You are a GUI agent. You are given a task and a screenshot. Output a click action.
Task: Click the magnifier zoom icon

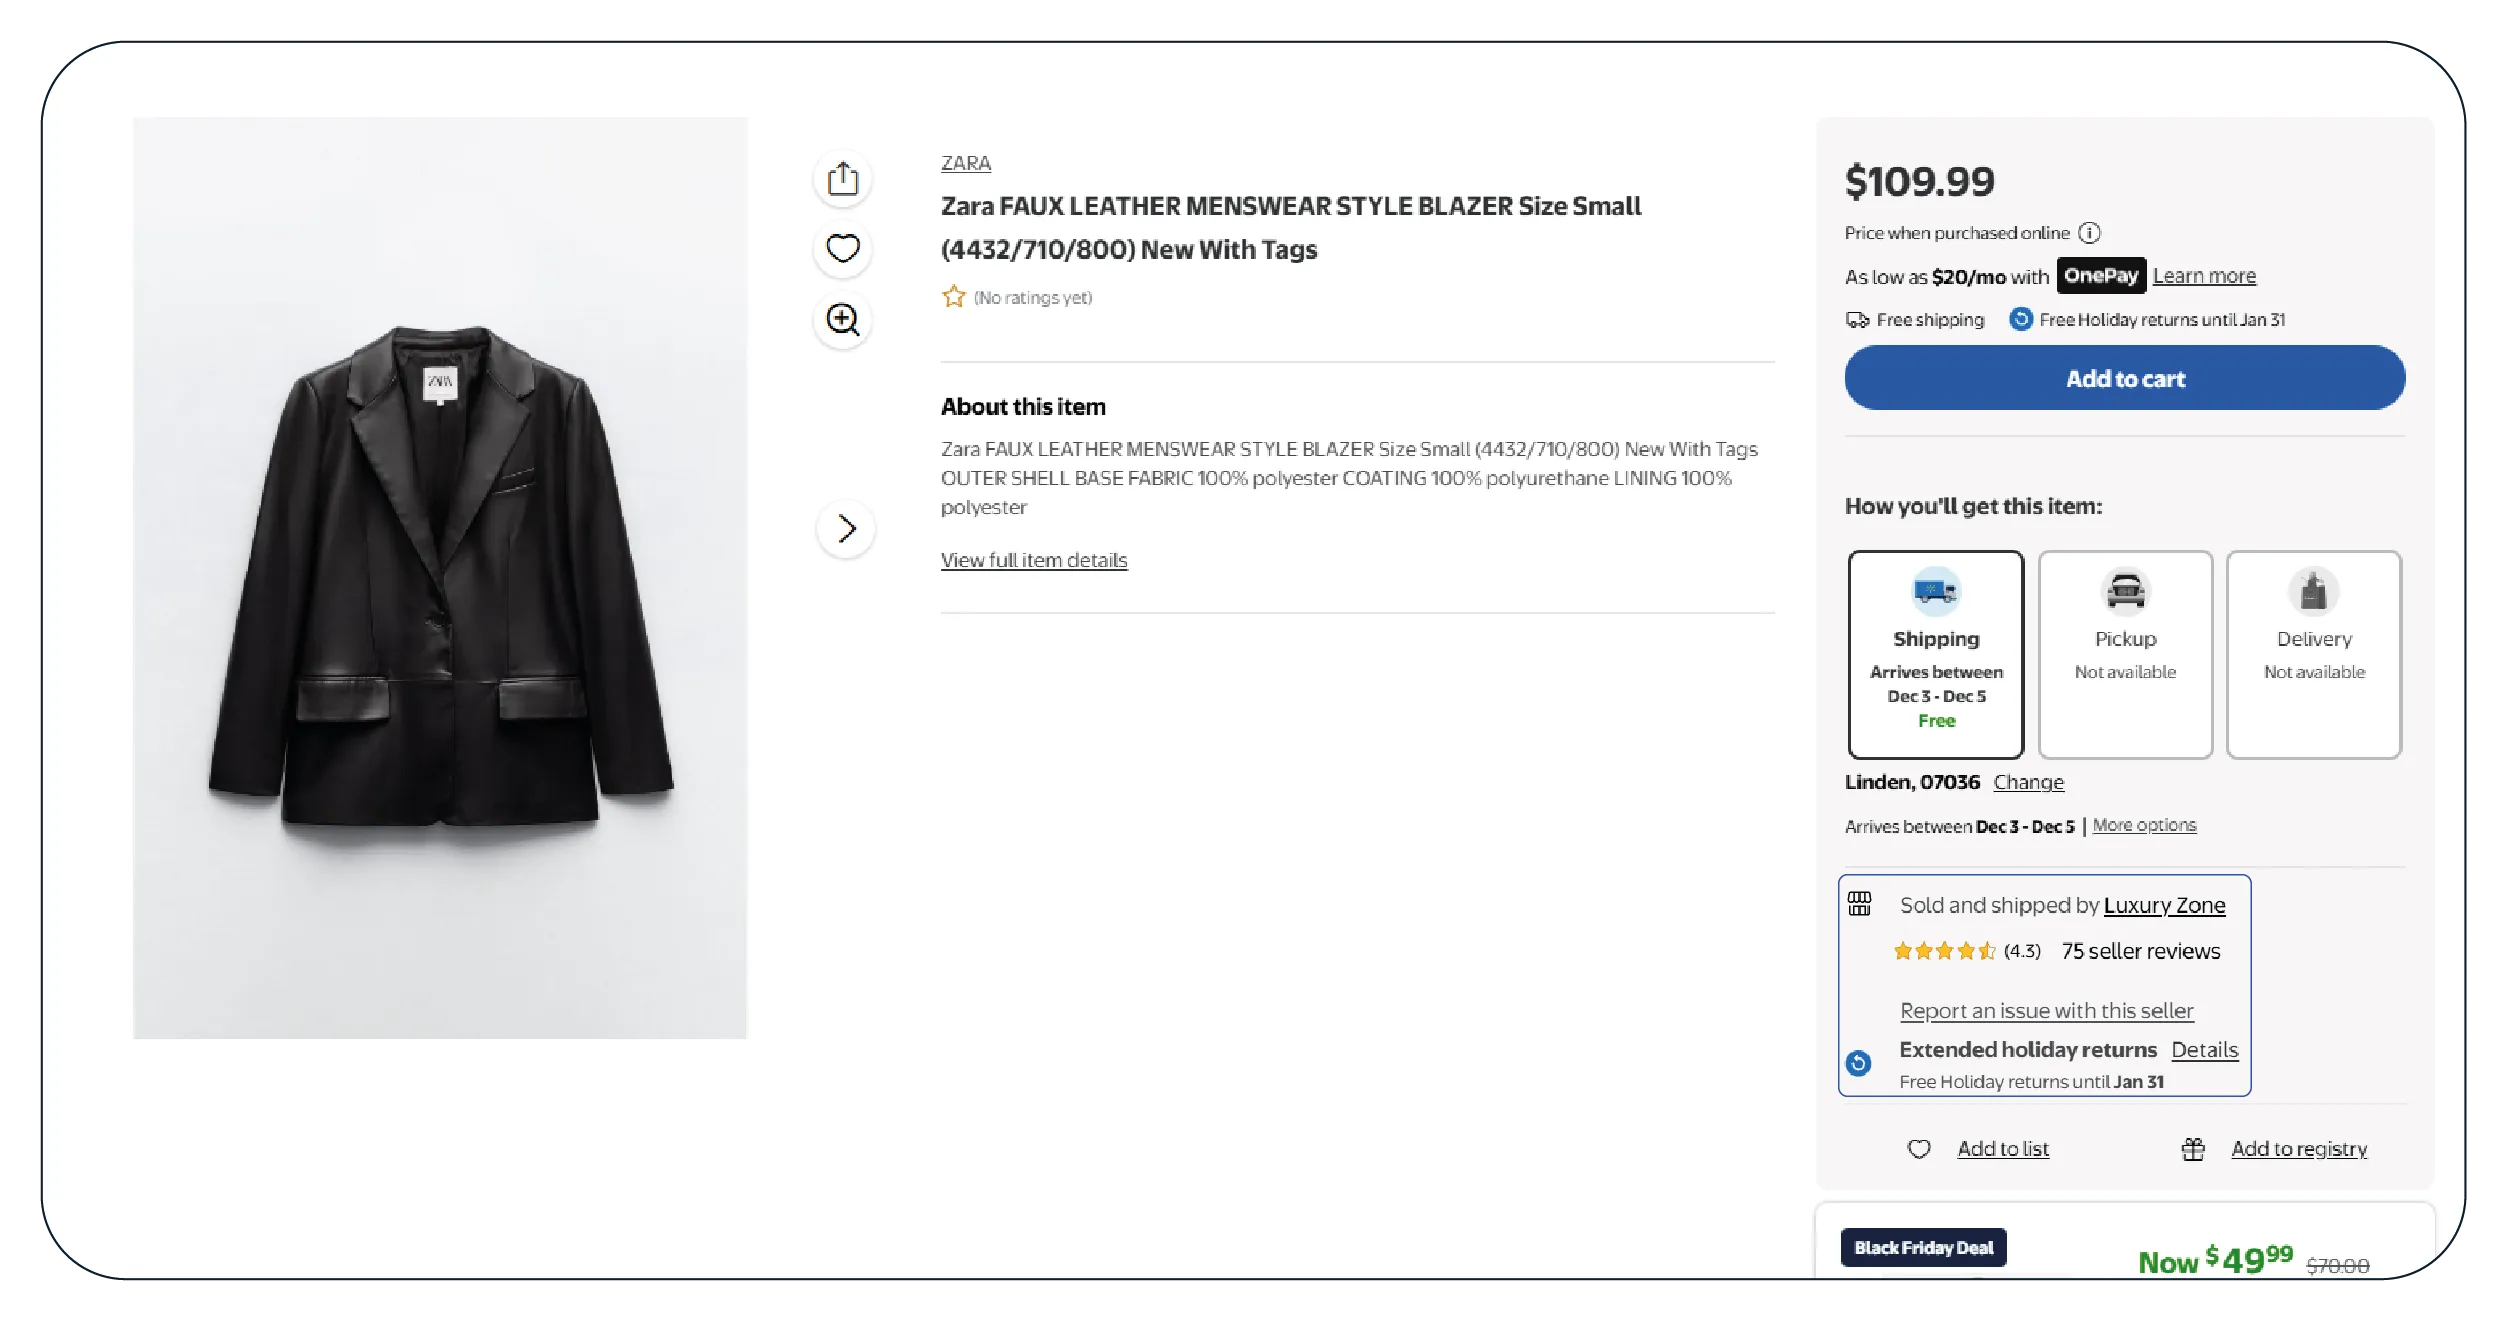843,320
